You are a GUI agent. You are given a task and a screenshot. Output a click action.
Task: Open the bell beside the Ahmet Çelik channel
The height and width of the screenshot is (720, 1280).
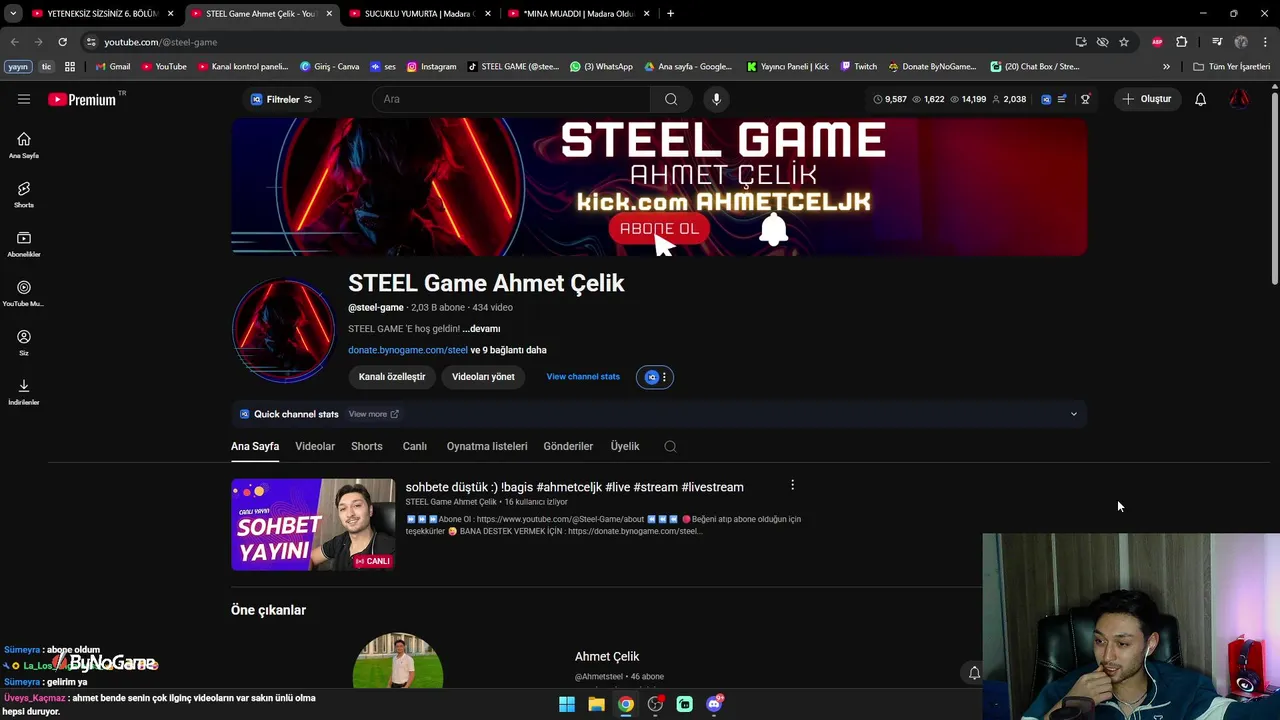click(x=974, y=673)
